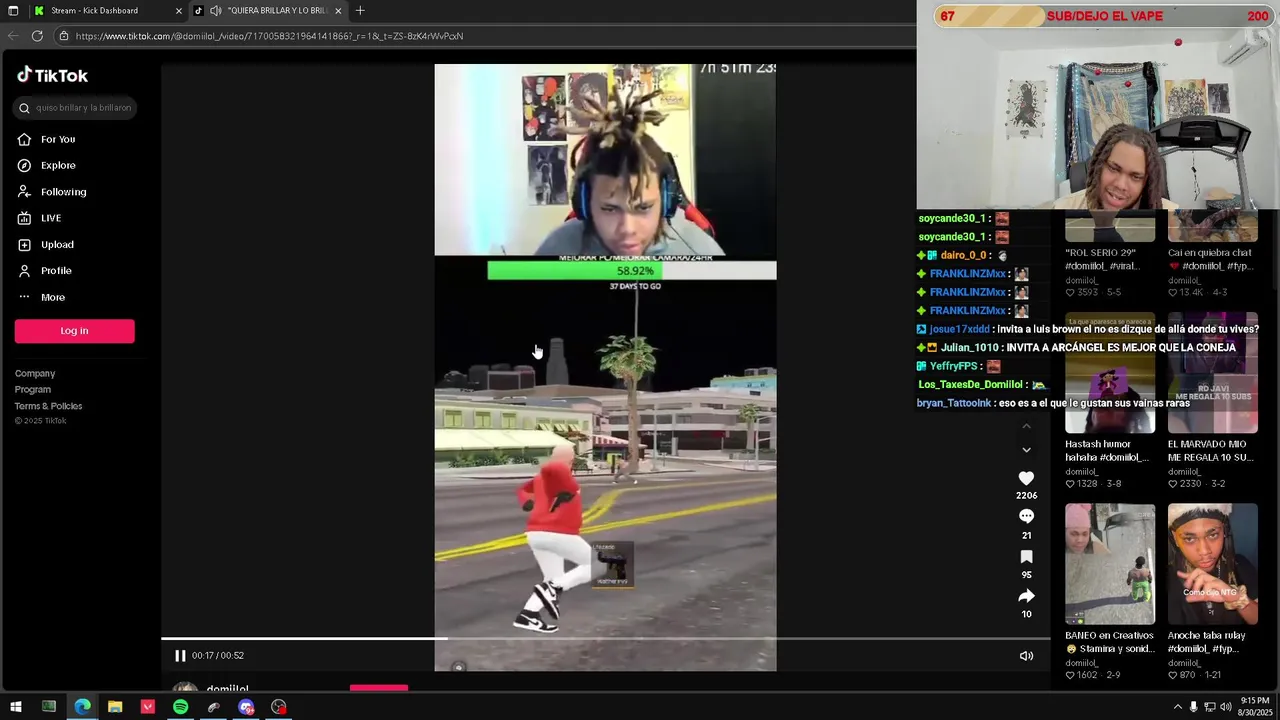This screenshot has height=720, width=1280.
Task: Show hidden system tray icons
Action: 1177,707
